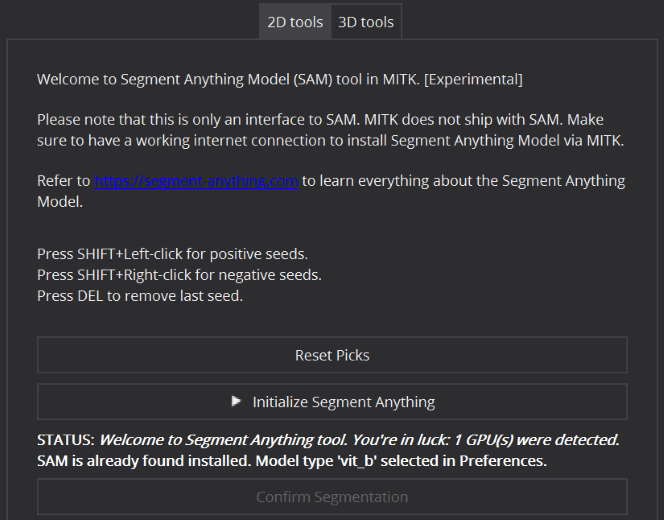Click the DEL to remove last seed line
The height and width of the screenshot is (520, 664).
[140, 296]
